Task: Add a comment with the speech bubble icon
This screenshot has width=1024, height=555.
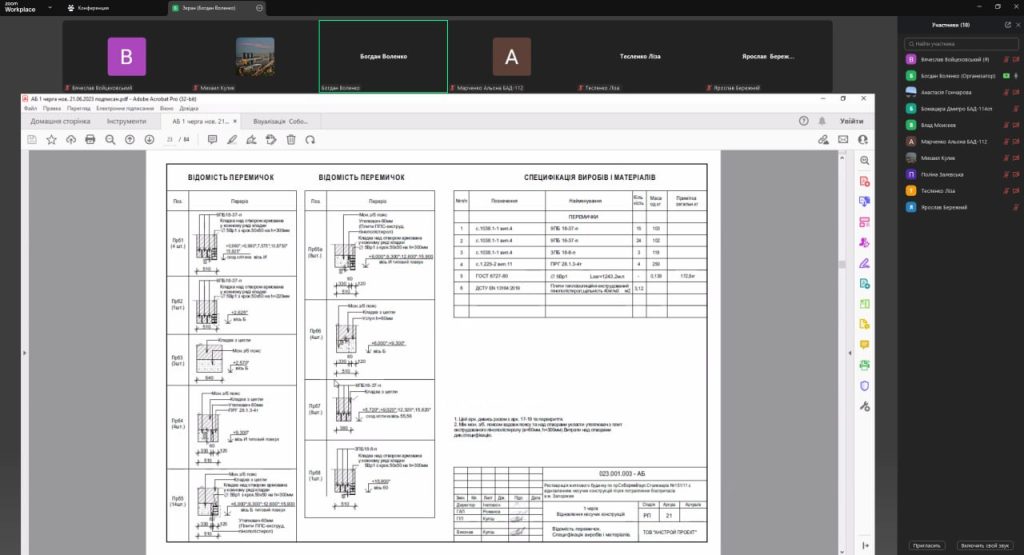Action: 211,140
